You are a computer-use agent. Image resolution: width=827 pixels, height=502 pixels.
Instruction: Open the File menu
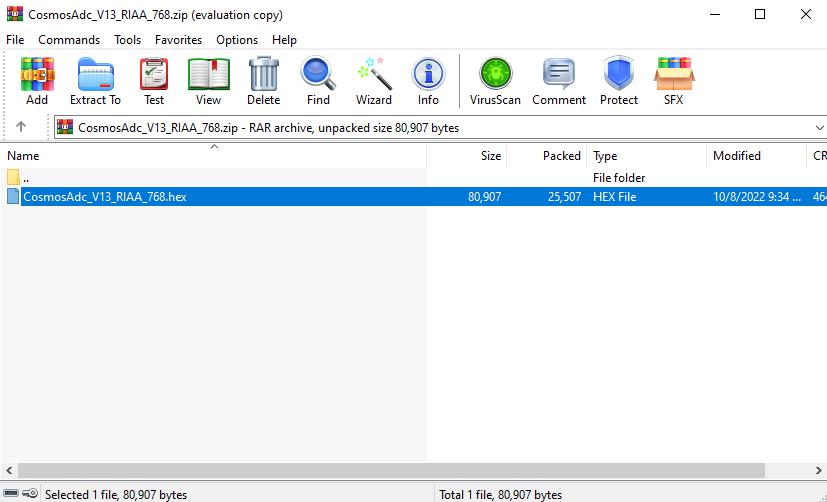15,40
